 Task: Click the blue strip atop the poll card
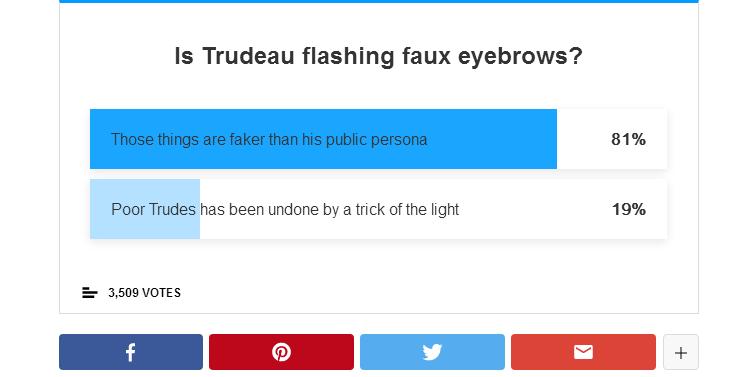pos(378,1)
